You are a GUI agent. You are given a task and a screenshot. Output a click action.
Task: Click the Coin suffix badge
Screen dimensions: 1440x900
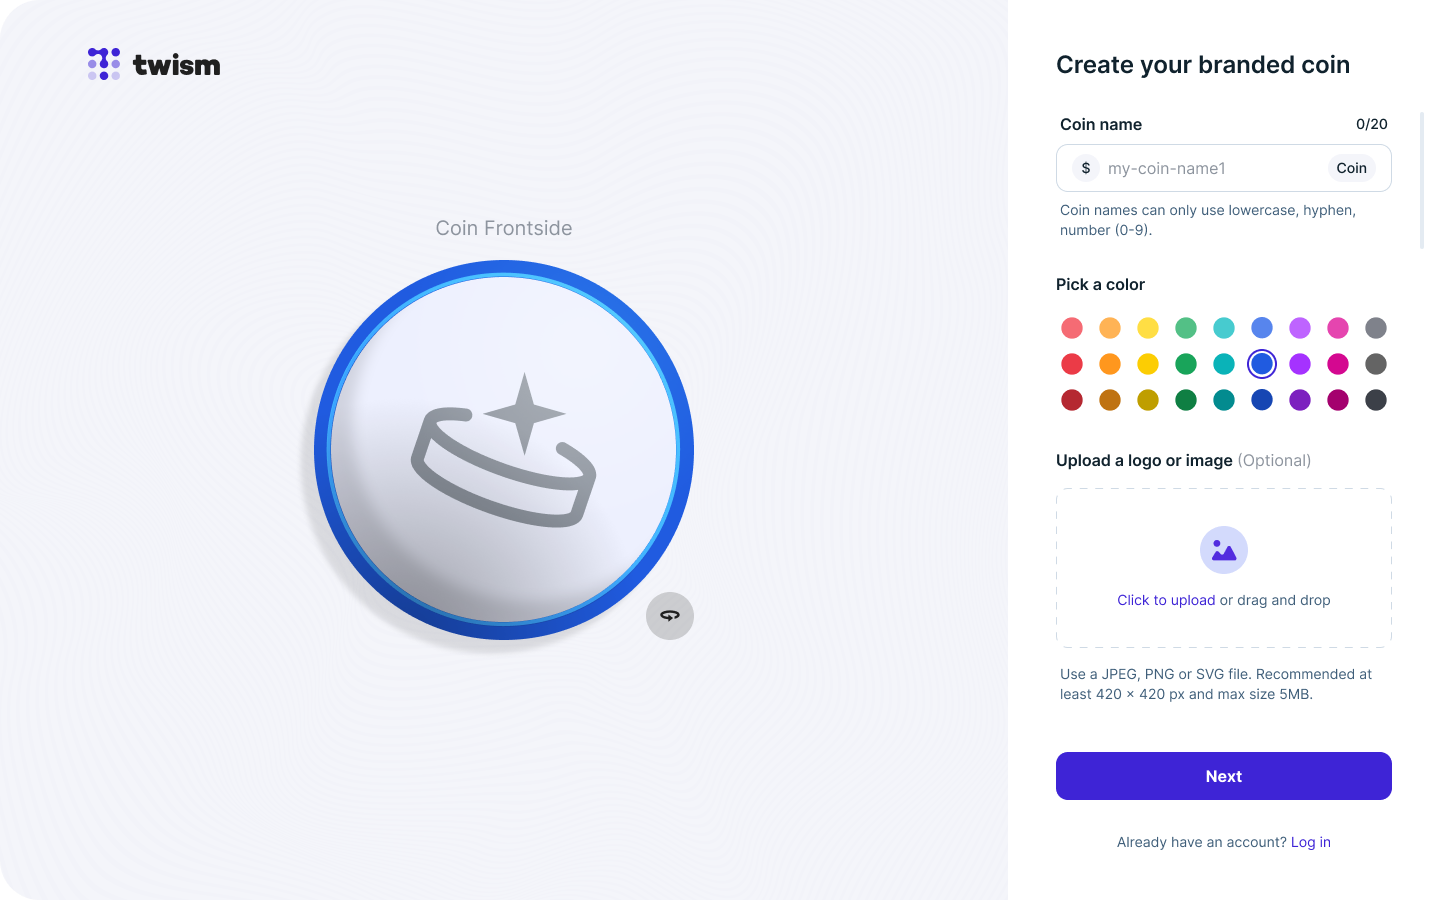(1352, 168)
